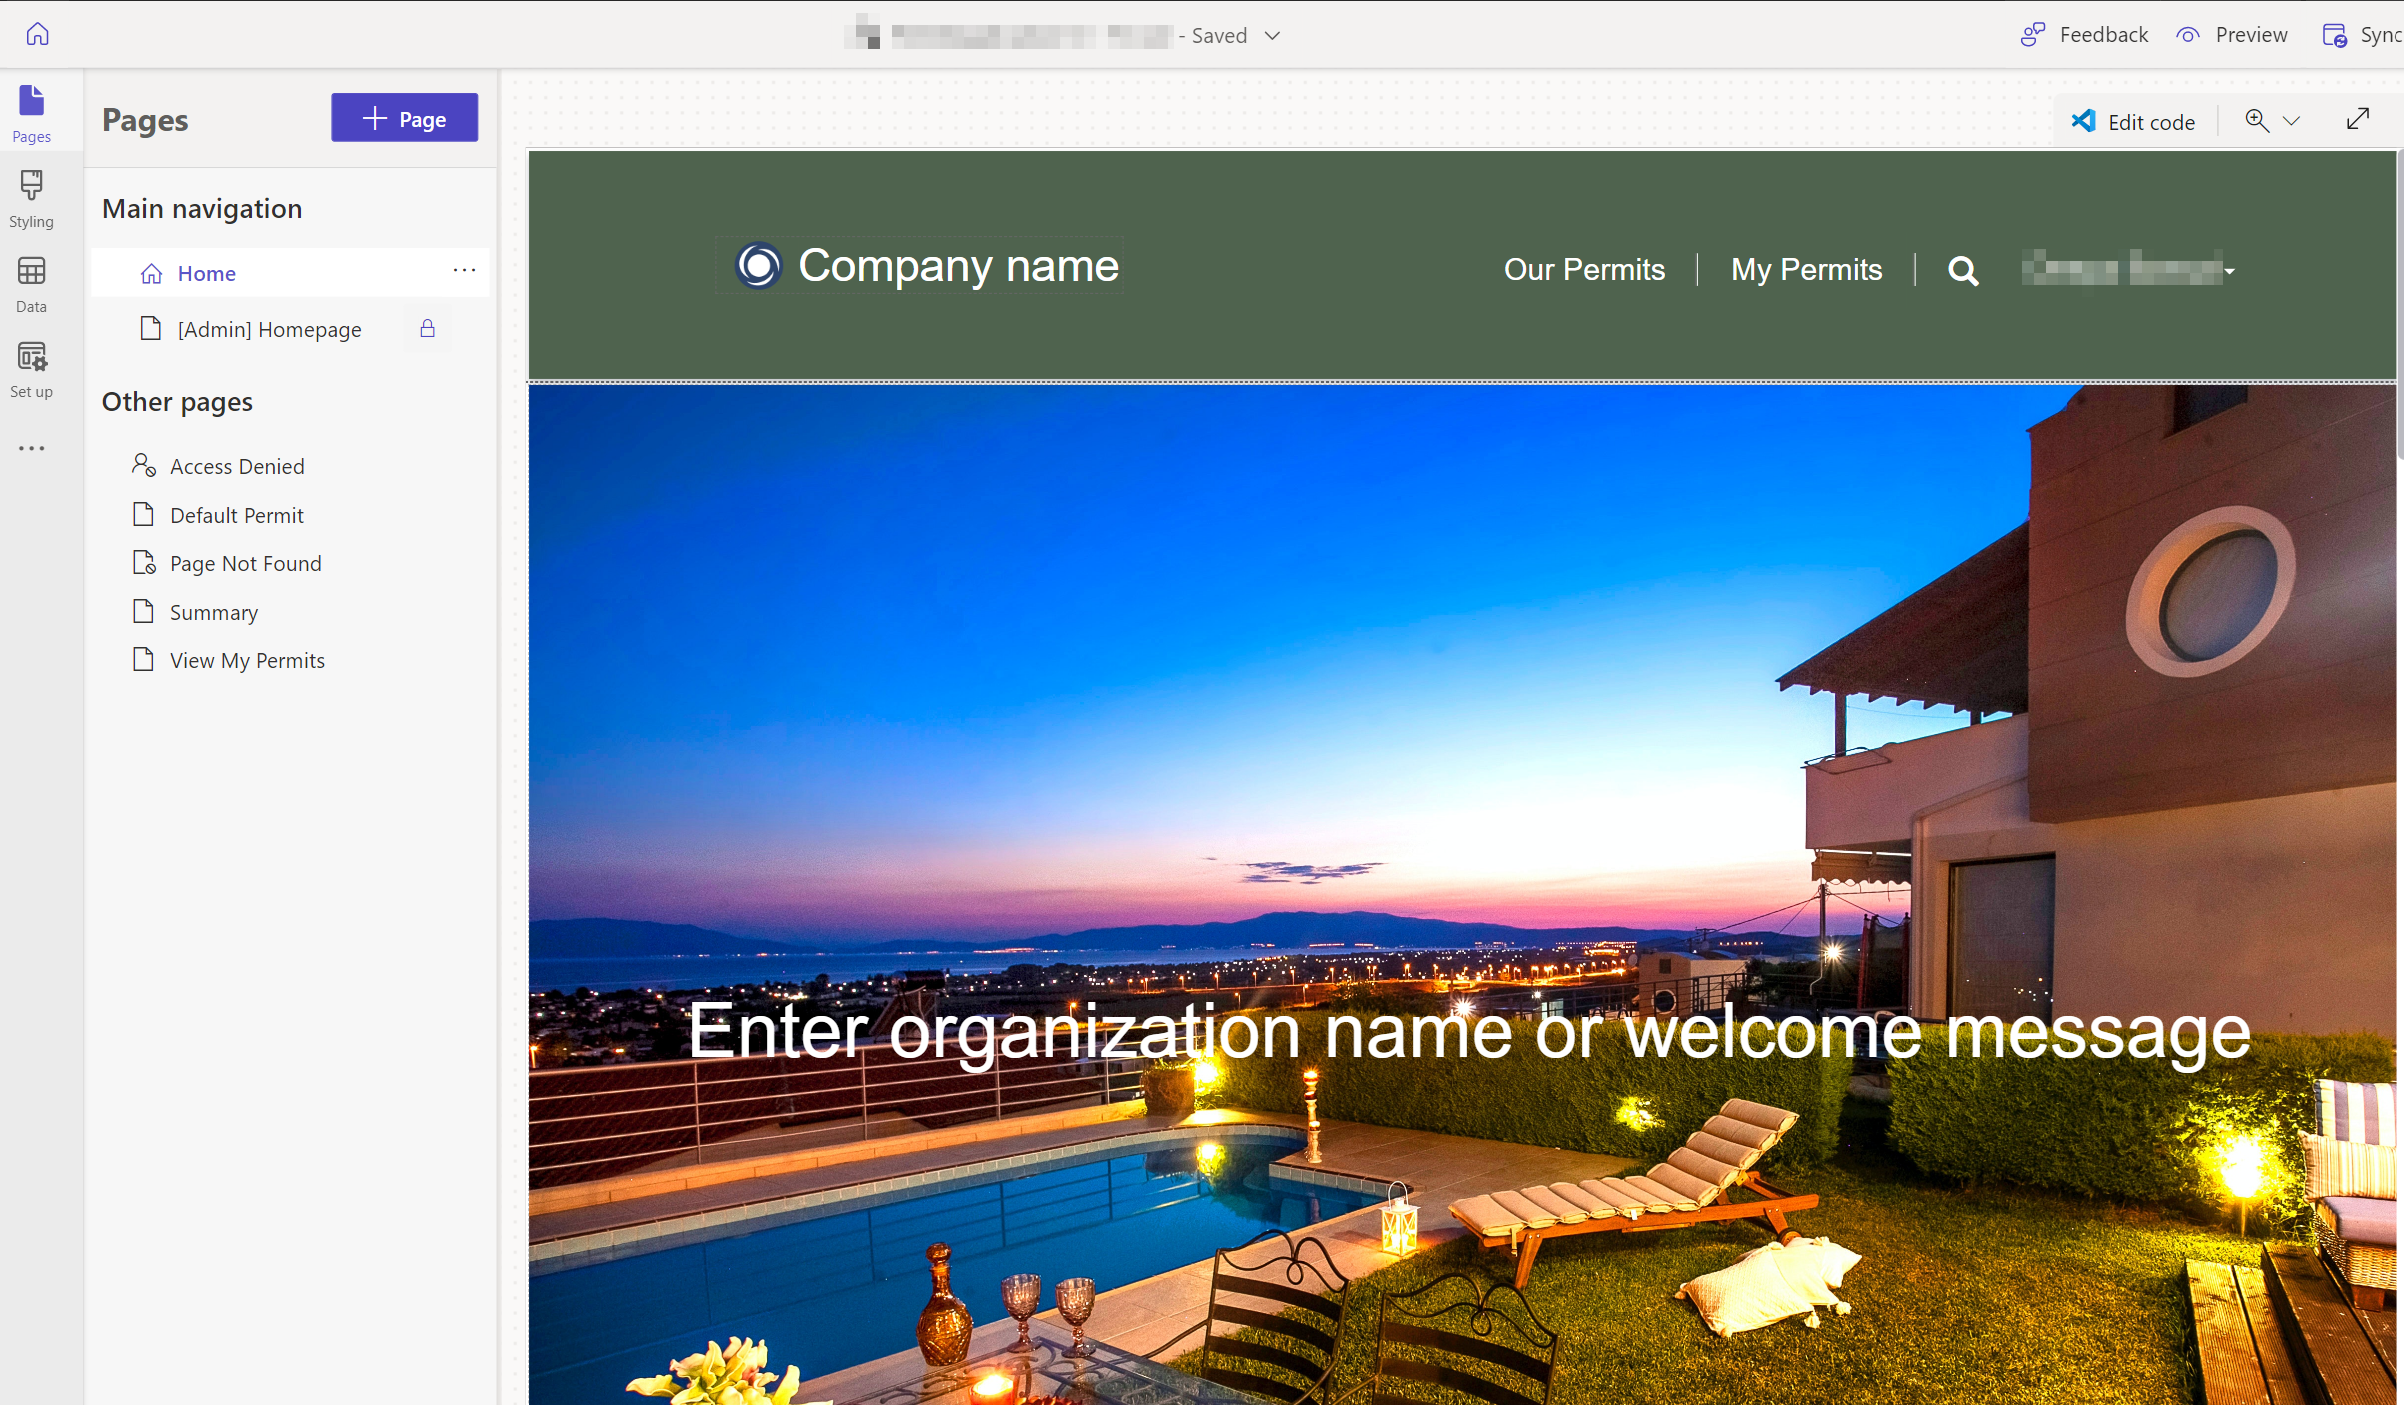Image resolution: width=2404 pixels, height=1405 pixels.
Task: Click the Sync button in top bar
Action: click(x=2364, y=33)
